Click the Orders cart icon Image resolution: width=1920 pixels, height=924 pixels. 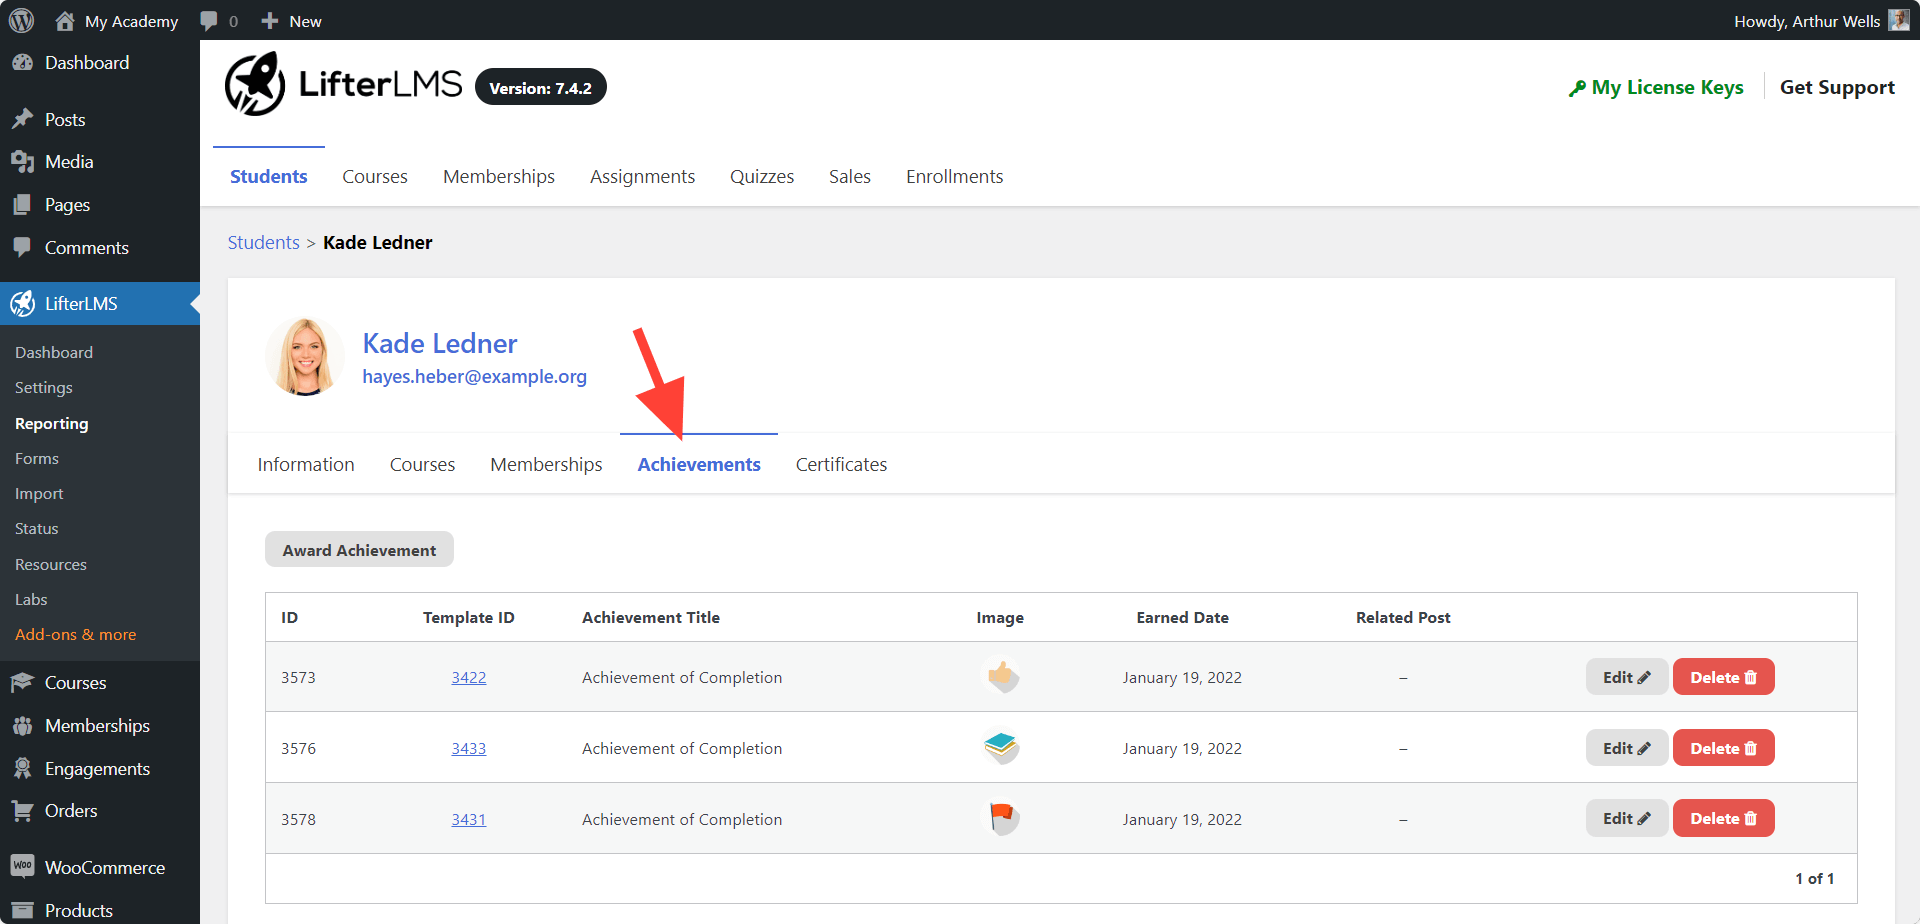click(x=22, y=811)
